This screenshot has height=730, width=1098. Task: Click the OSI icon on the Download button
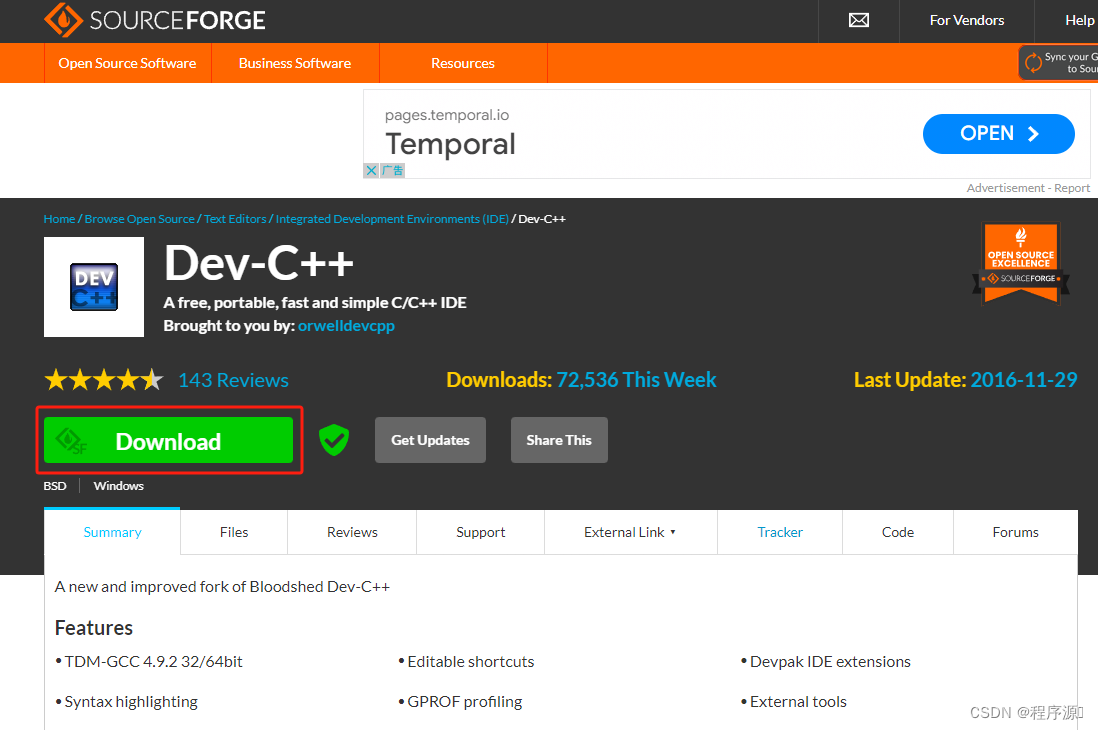pos(70,440)
